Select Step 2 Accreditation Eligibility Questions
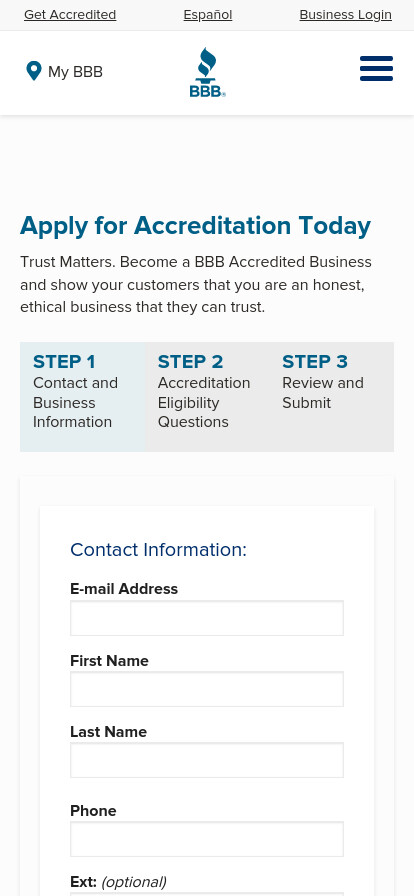 (x=207, y=397)
